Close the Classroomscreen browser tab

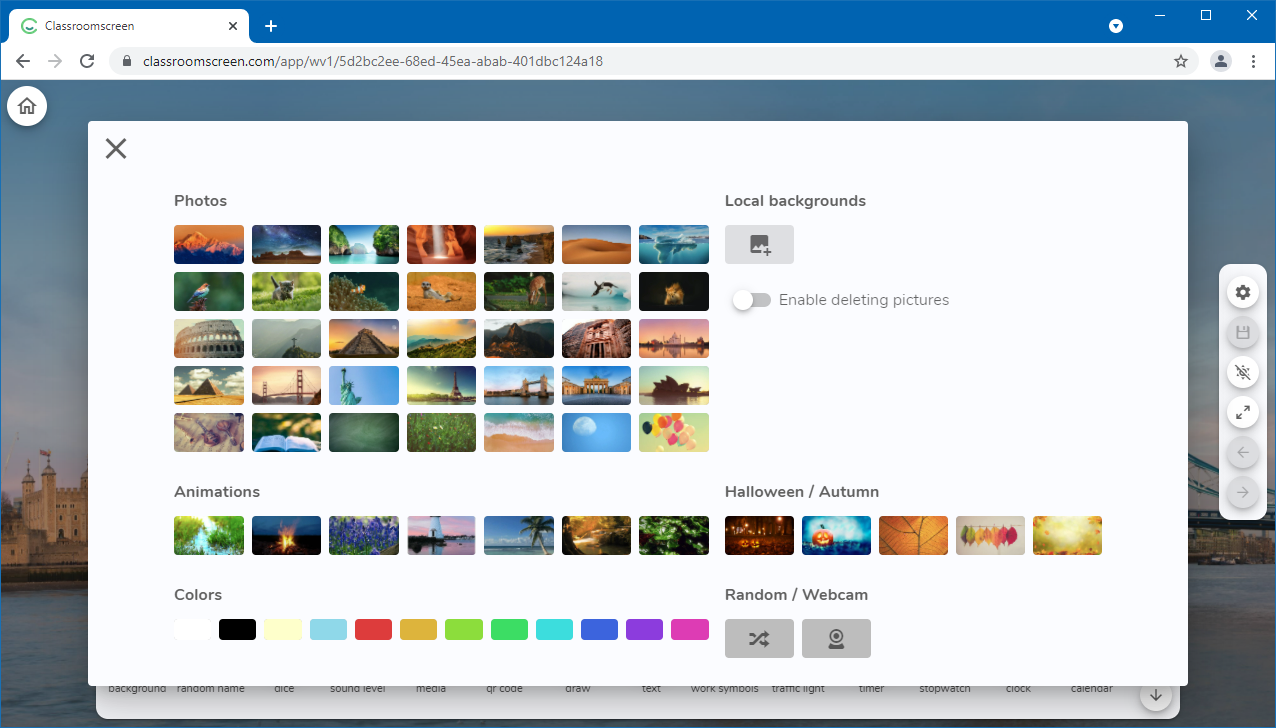(232, 26)
